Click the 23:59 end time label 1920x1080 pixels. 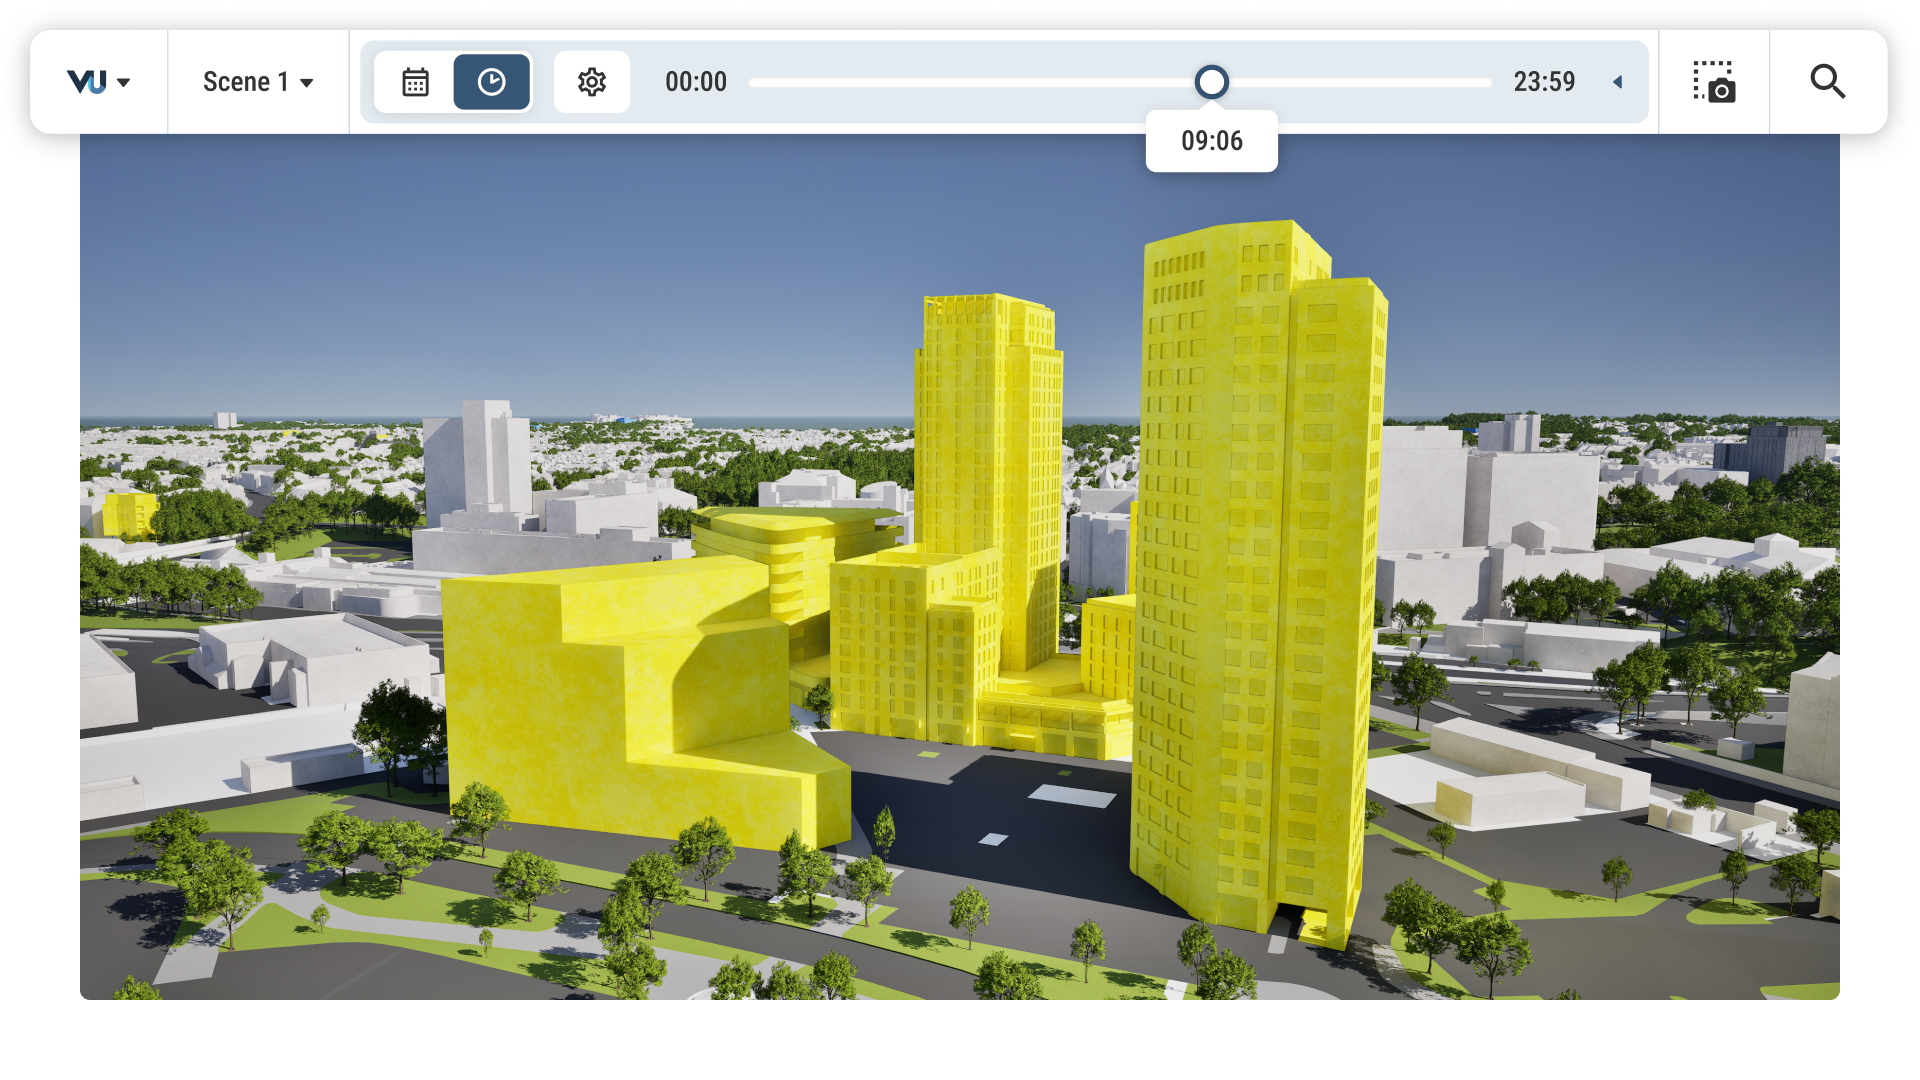point(1544,82)
